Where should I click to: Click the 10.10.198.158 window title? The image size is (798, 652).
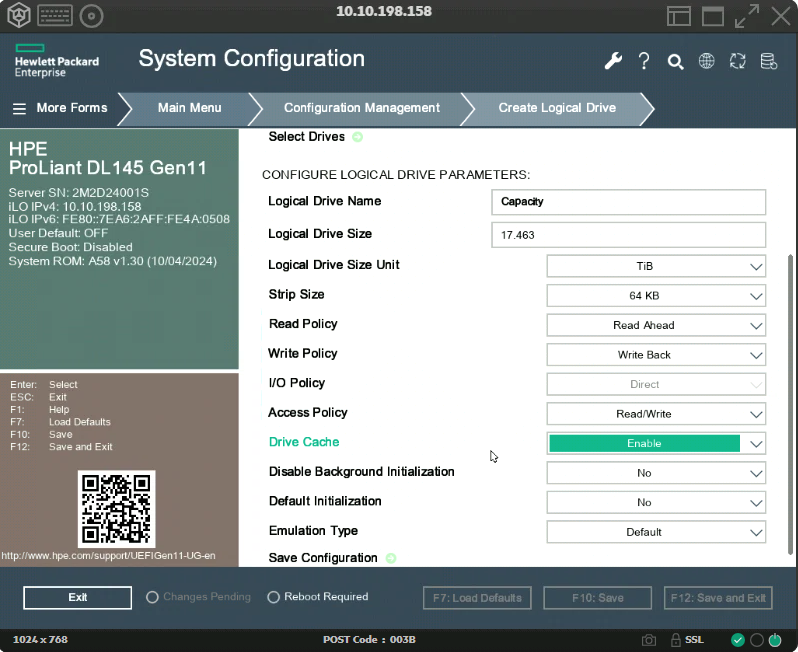point(384,11)
